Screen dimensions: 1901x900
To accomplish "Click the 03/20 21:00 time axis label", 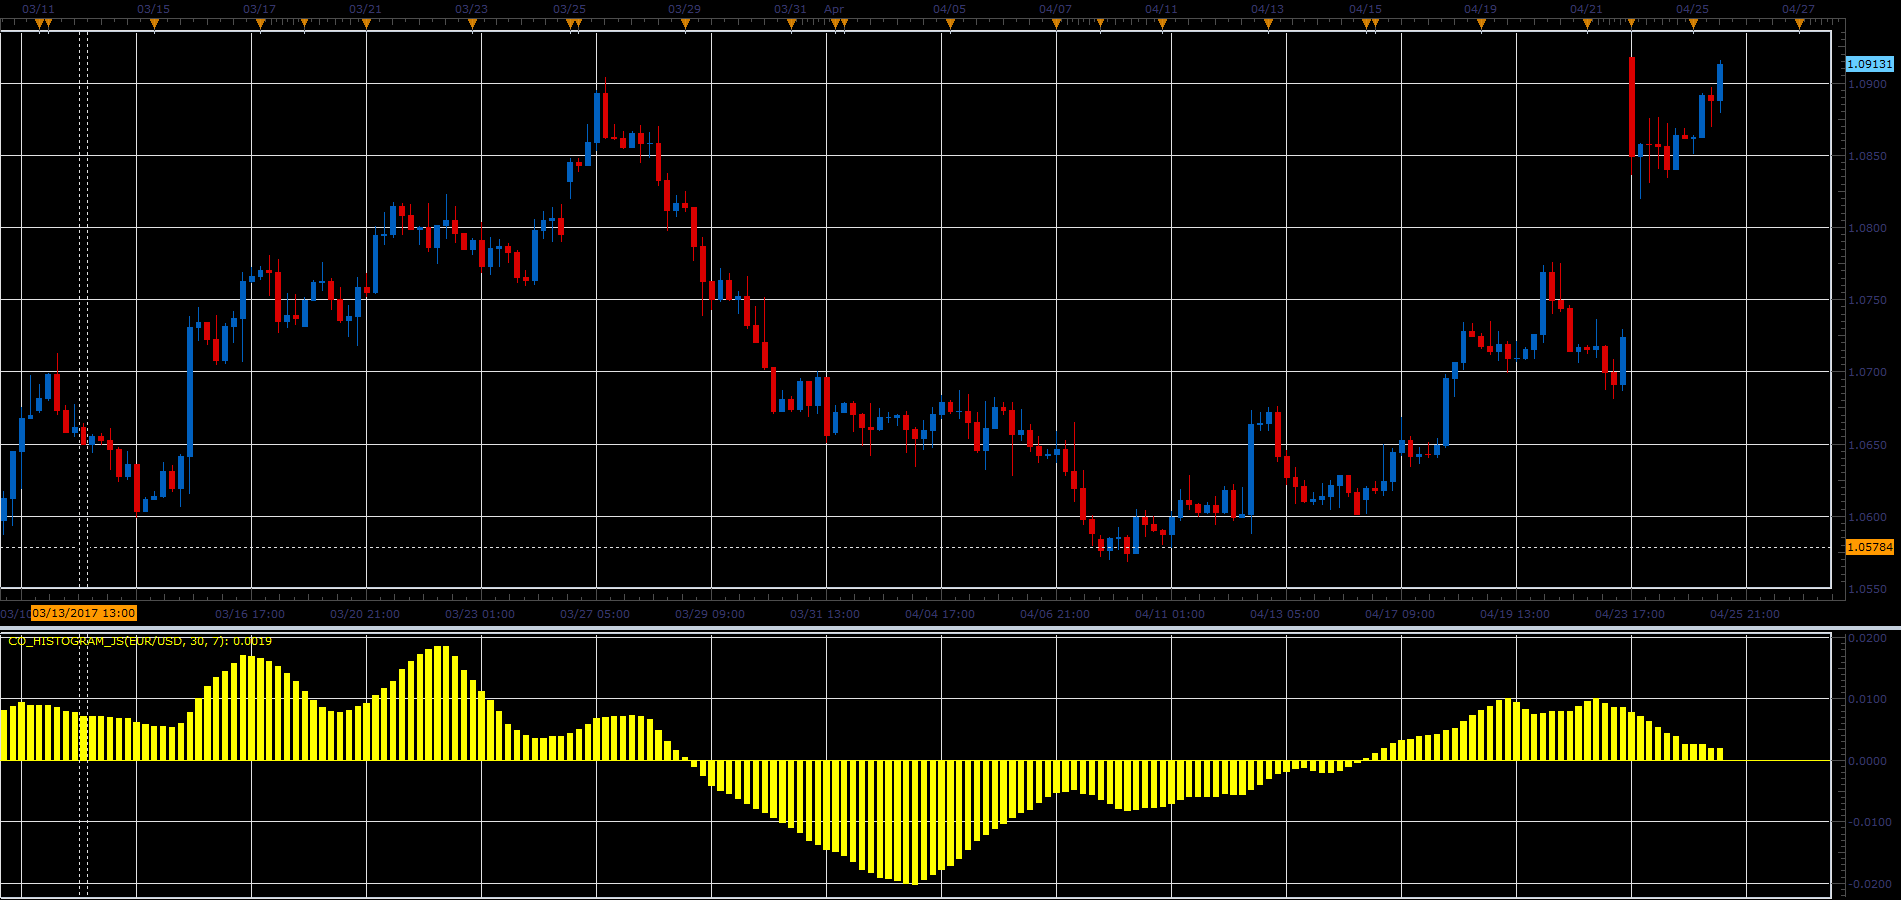I will 365,614.
